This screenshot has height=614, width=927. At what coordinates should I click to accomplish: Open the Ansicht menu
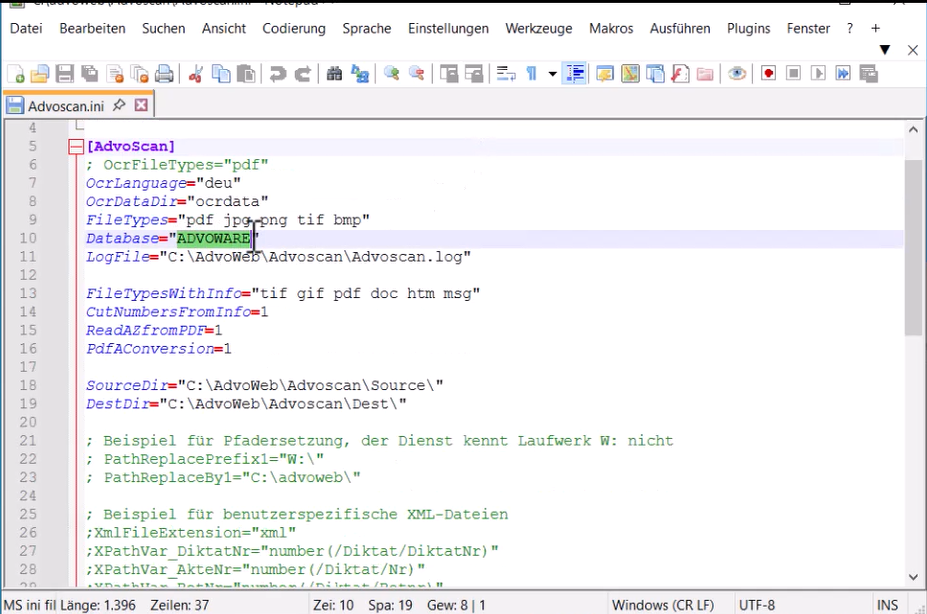point(223,28)
